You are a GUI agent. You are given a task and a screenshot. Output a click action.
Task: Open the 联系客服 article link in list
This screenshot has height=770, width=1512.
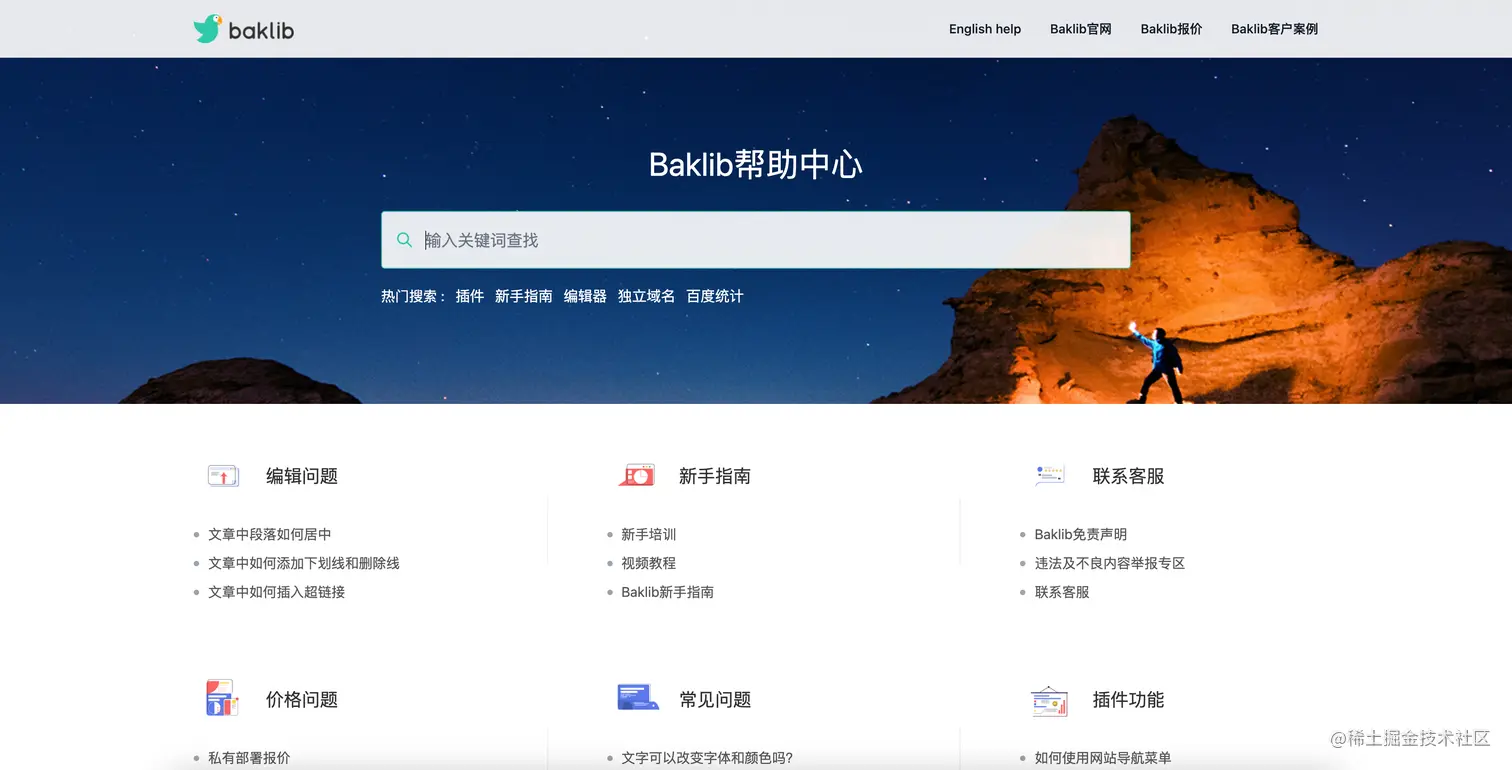click(x=1062, y=592)
